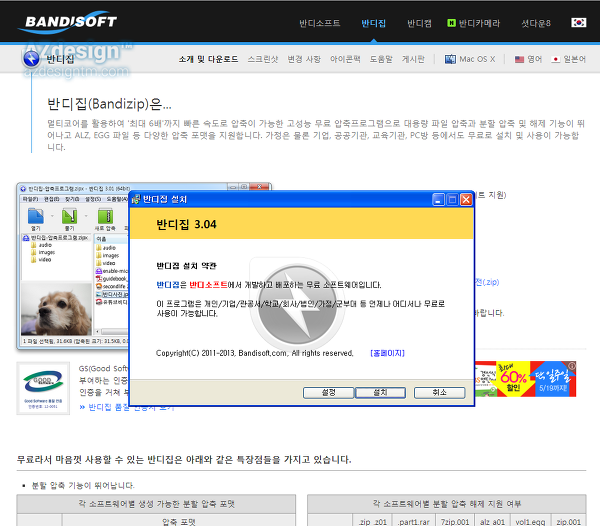Open the 변경 사항 submenu page
The height and width of the screenshot is (526, 600).
coord(304,59)
